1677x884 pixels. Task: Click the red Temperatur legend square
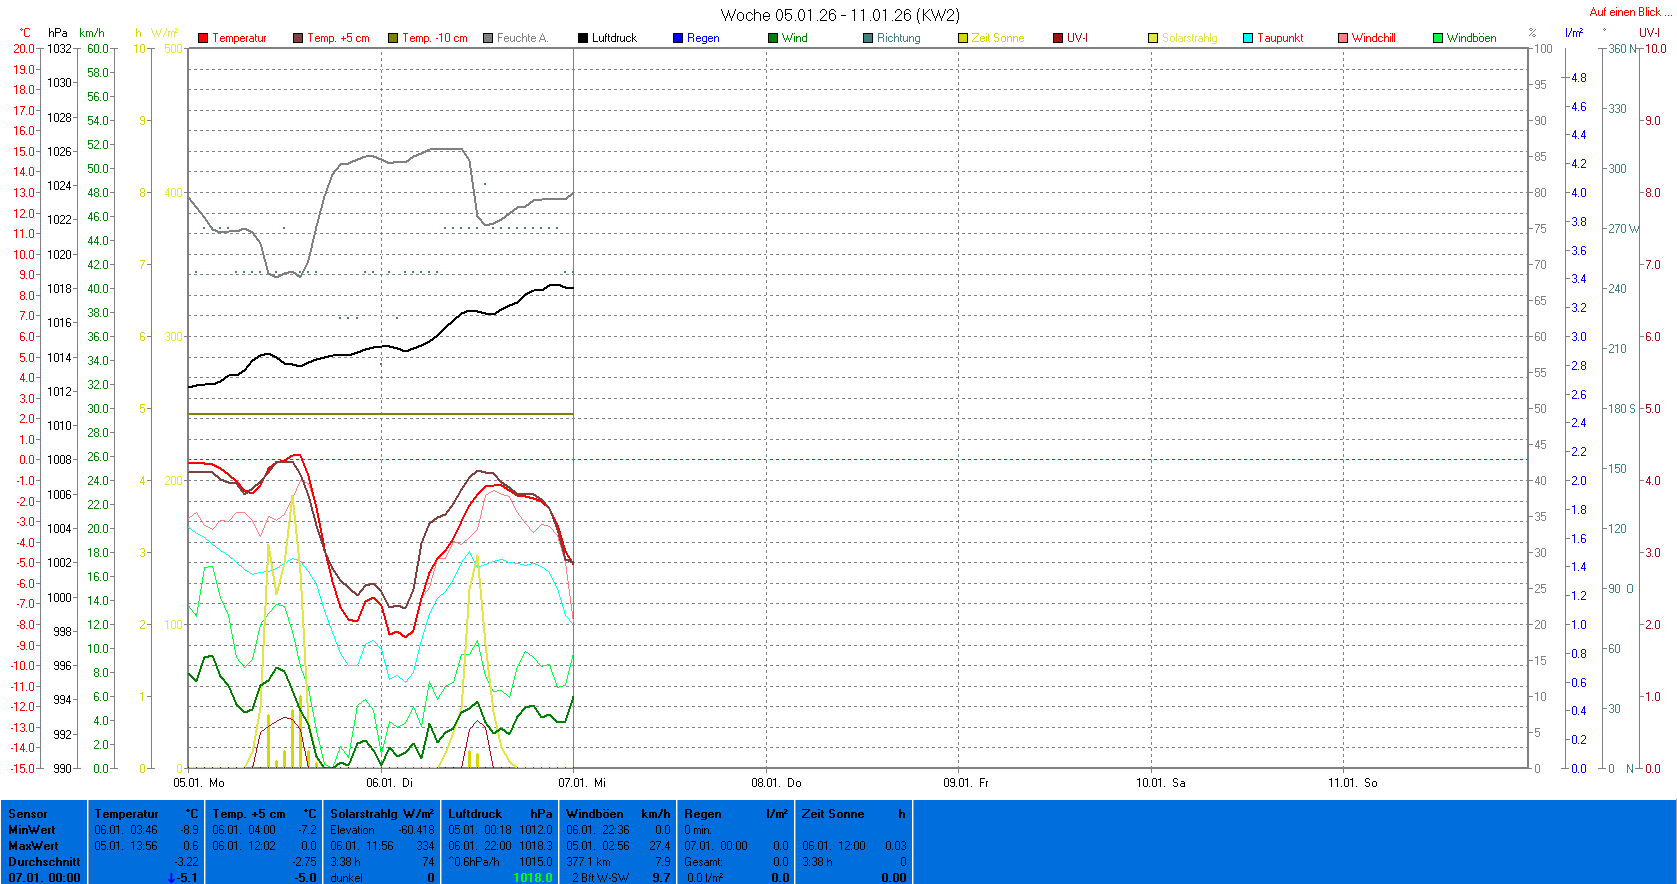tap(203, 38)
